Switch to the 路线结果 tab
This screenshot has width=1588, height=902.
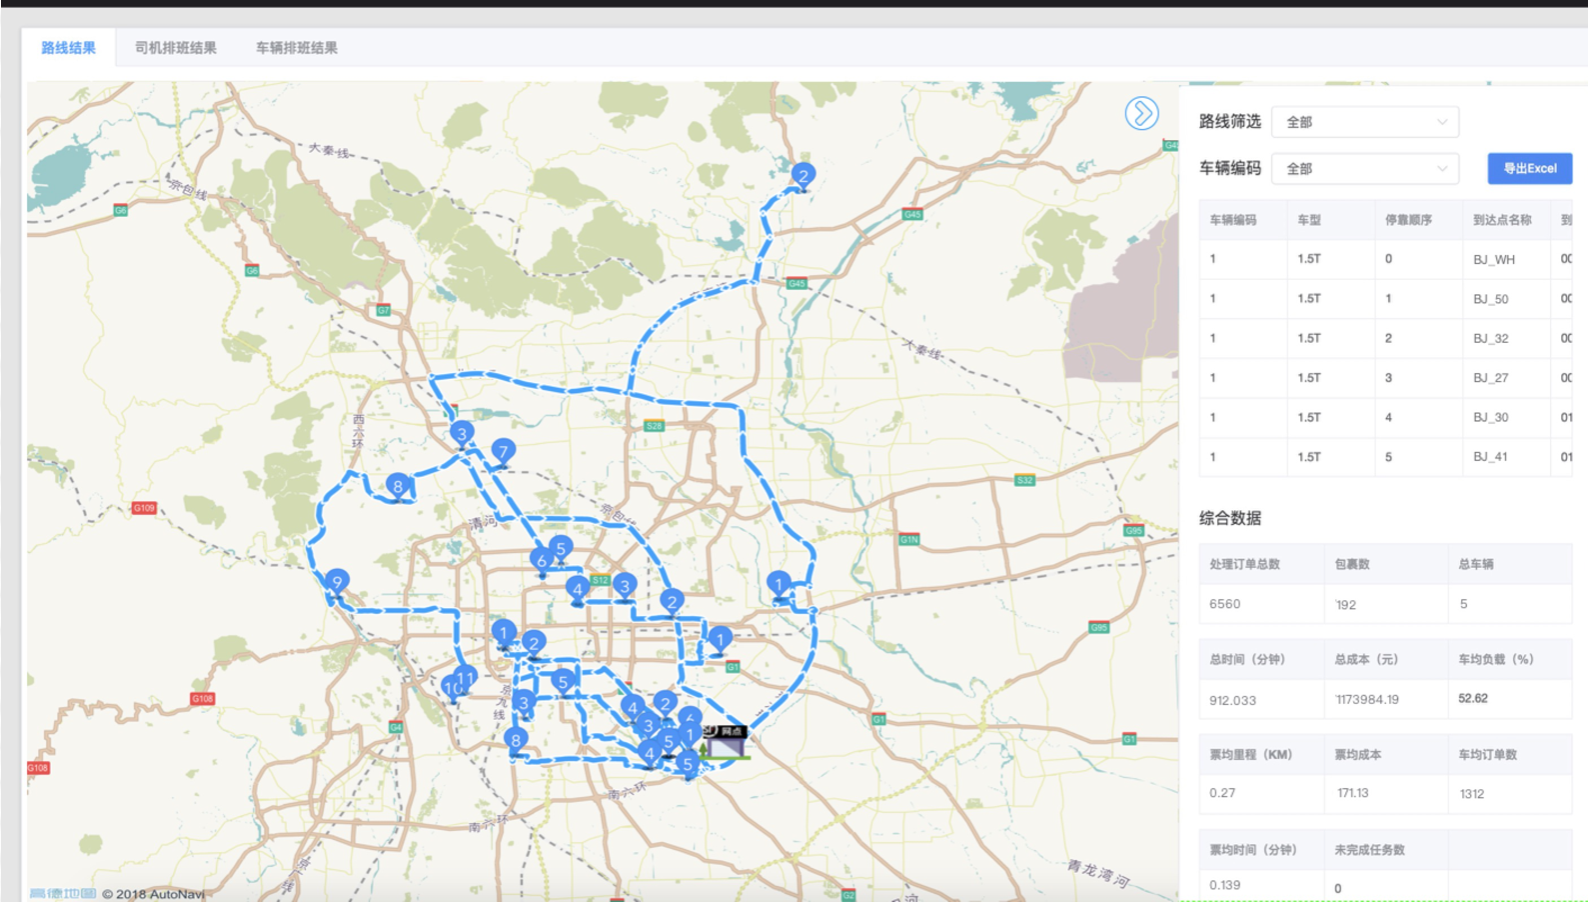69,48
